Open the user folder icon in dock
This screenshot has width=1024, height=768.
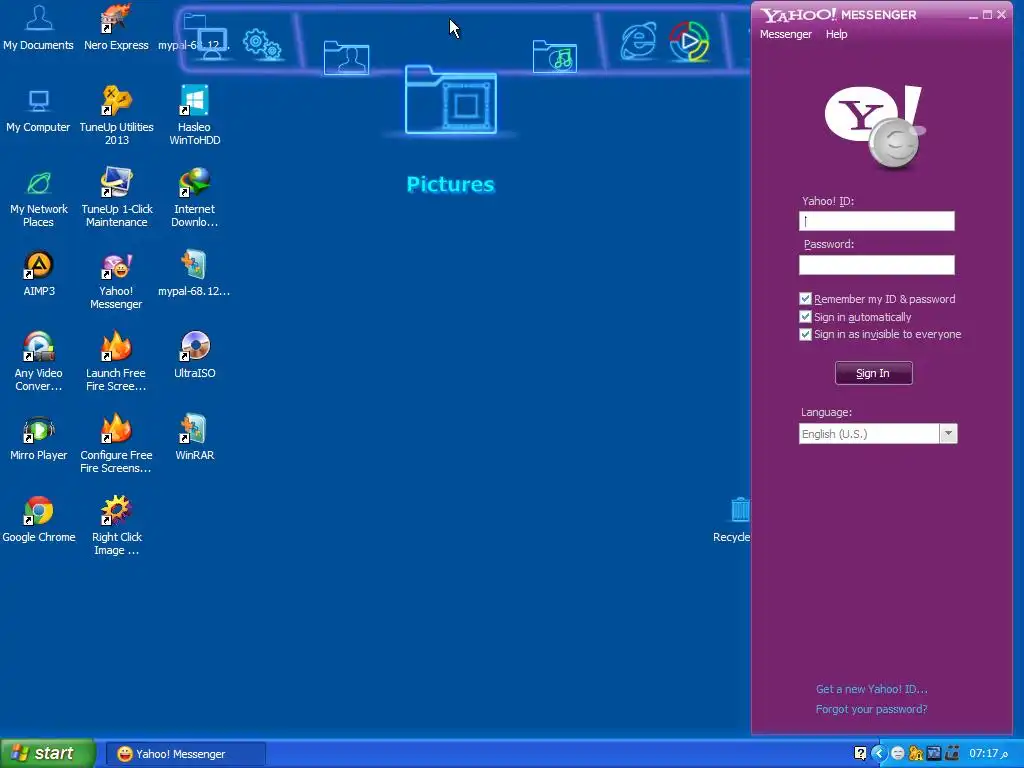[x=346, y=58]
